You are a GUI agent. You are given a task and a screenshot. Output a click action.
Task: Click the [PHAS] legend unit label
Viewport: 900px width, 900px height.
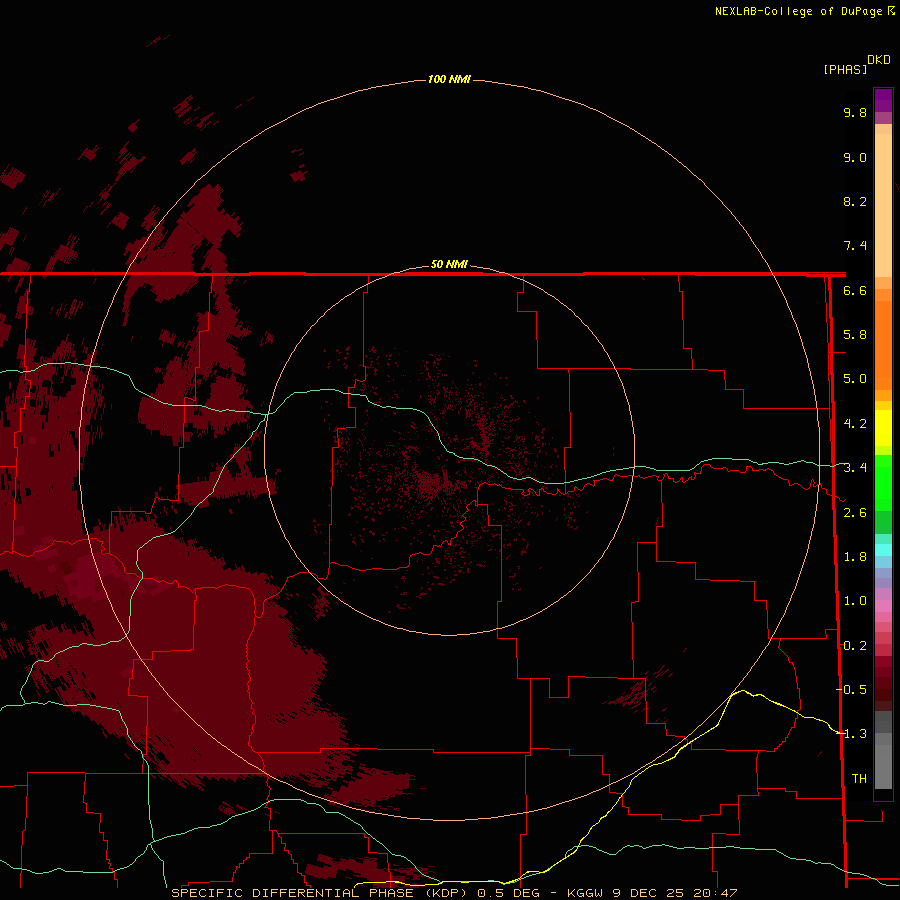845,69
